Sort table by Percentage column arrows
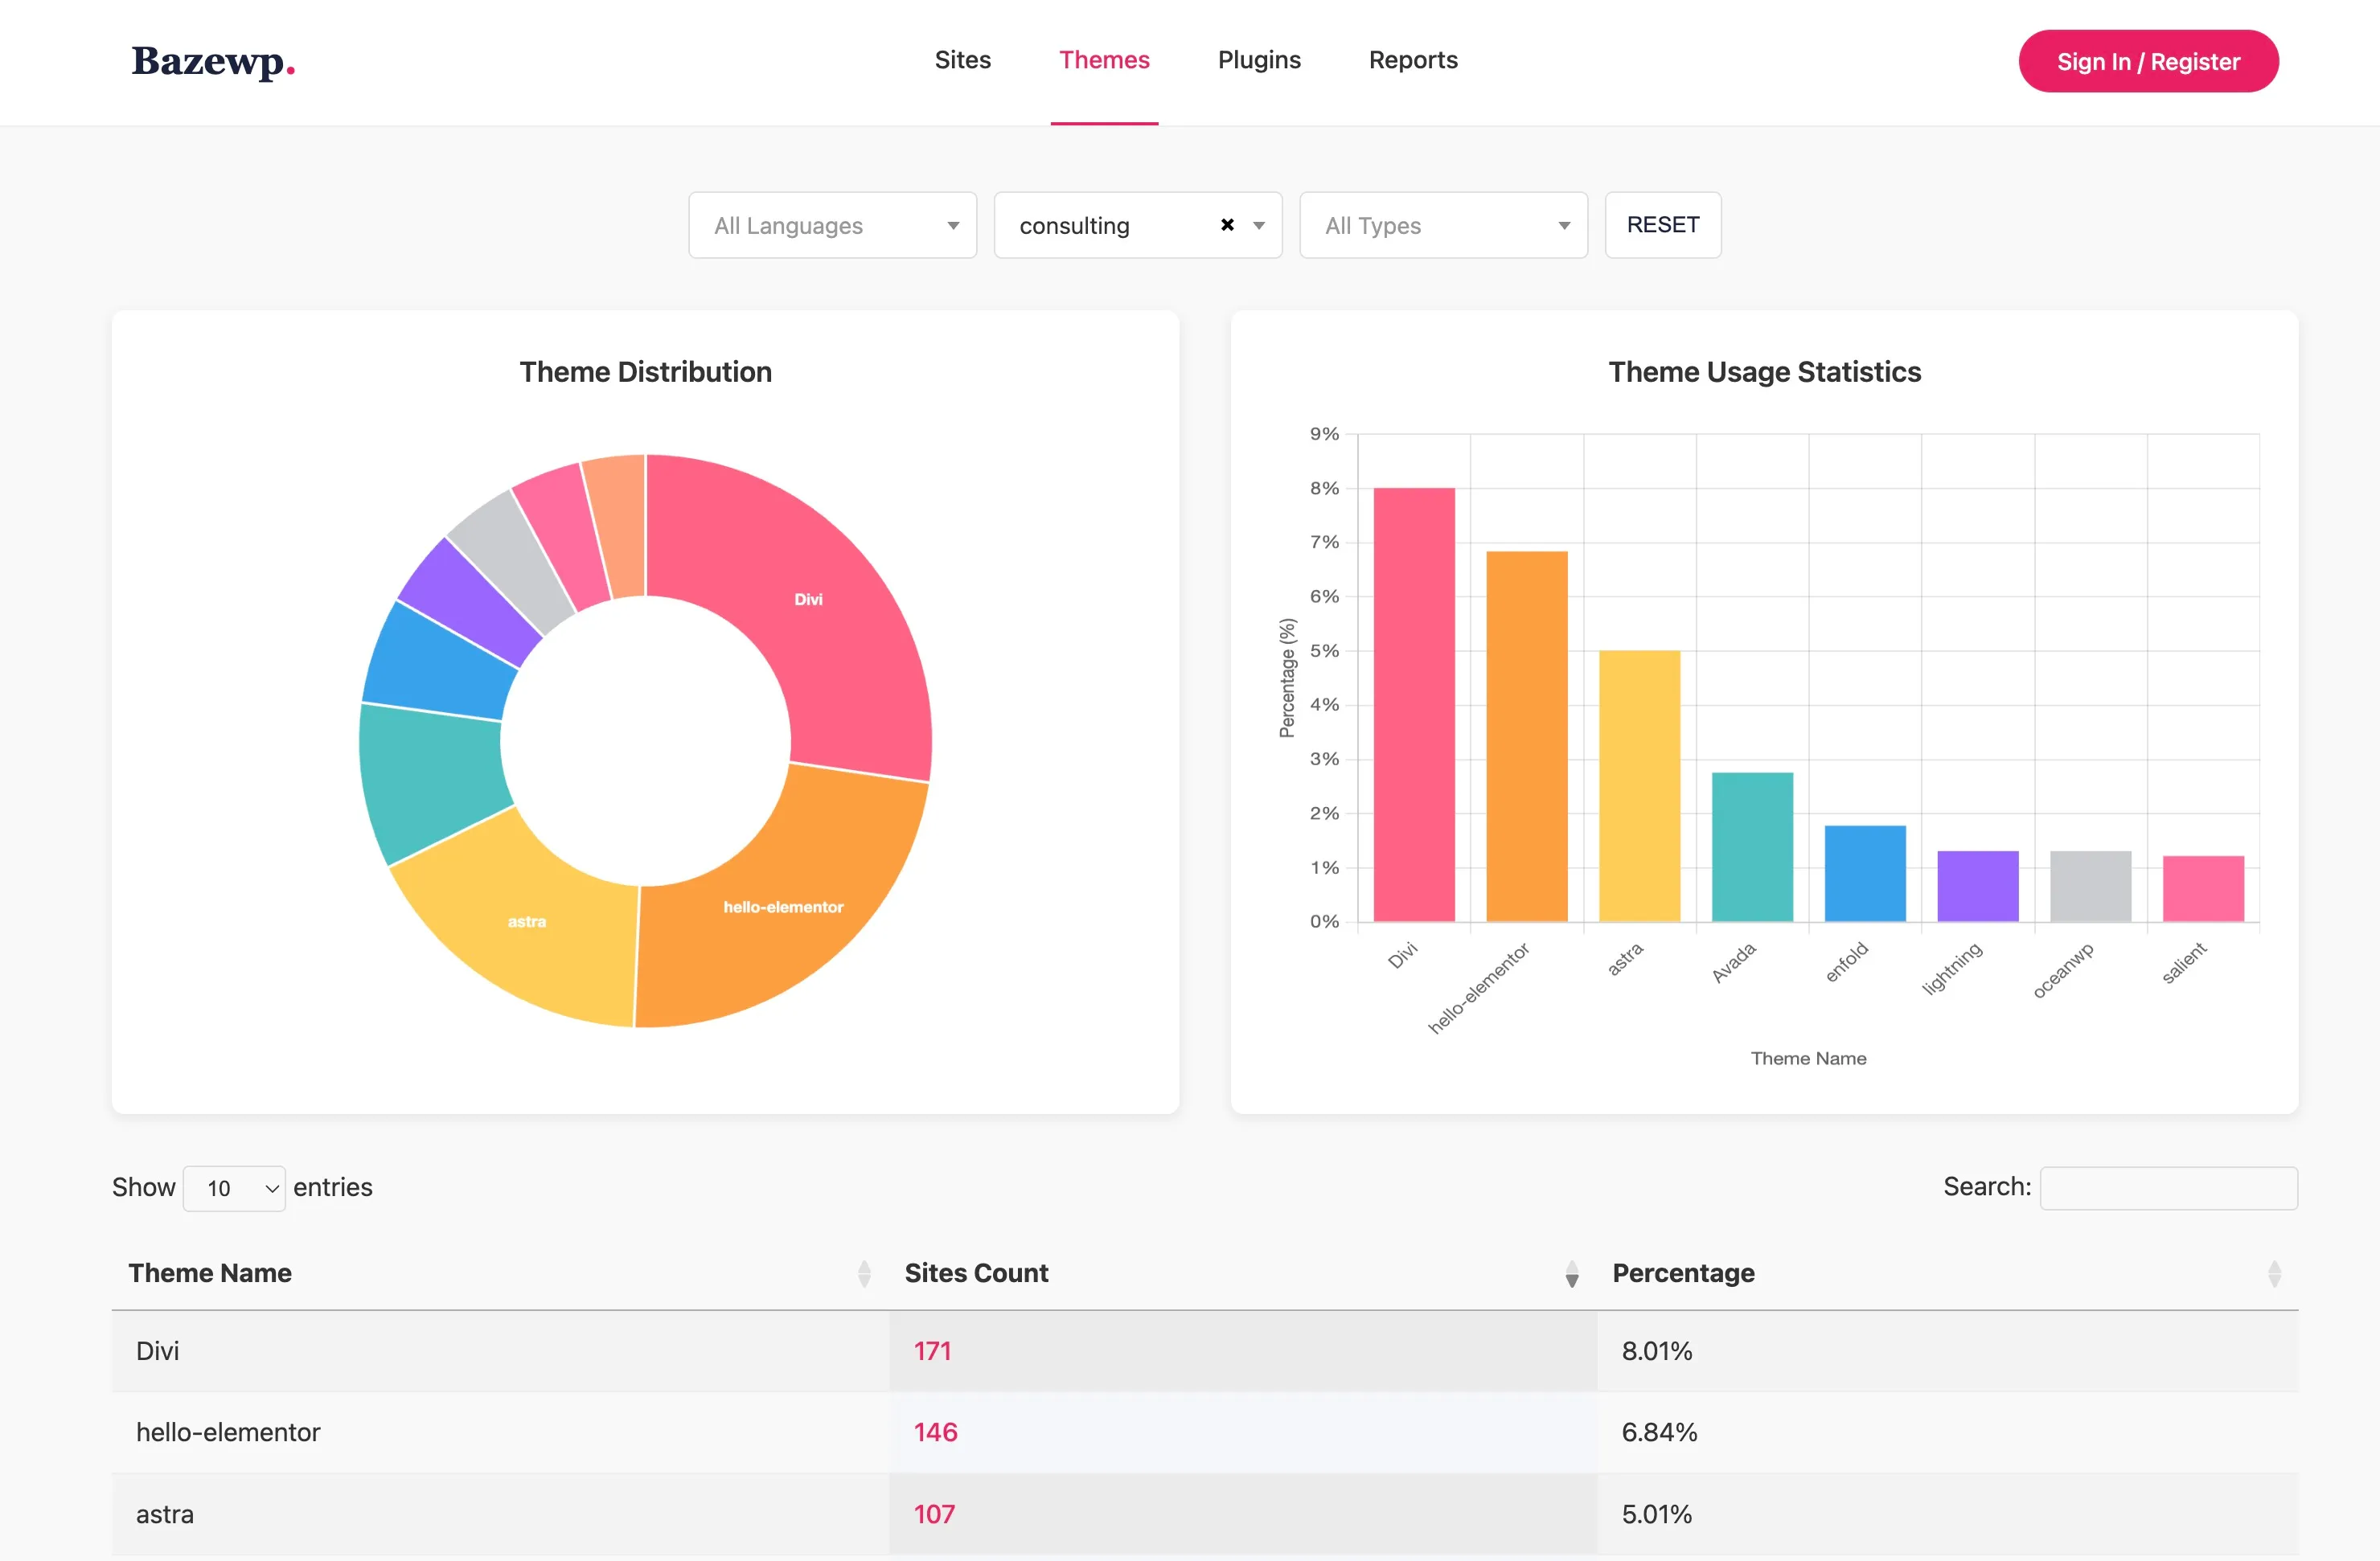 (x=2274, y=1273)
